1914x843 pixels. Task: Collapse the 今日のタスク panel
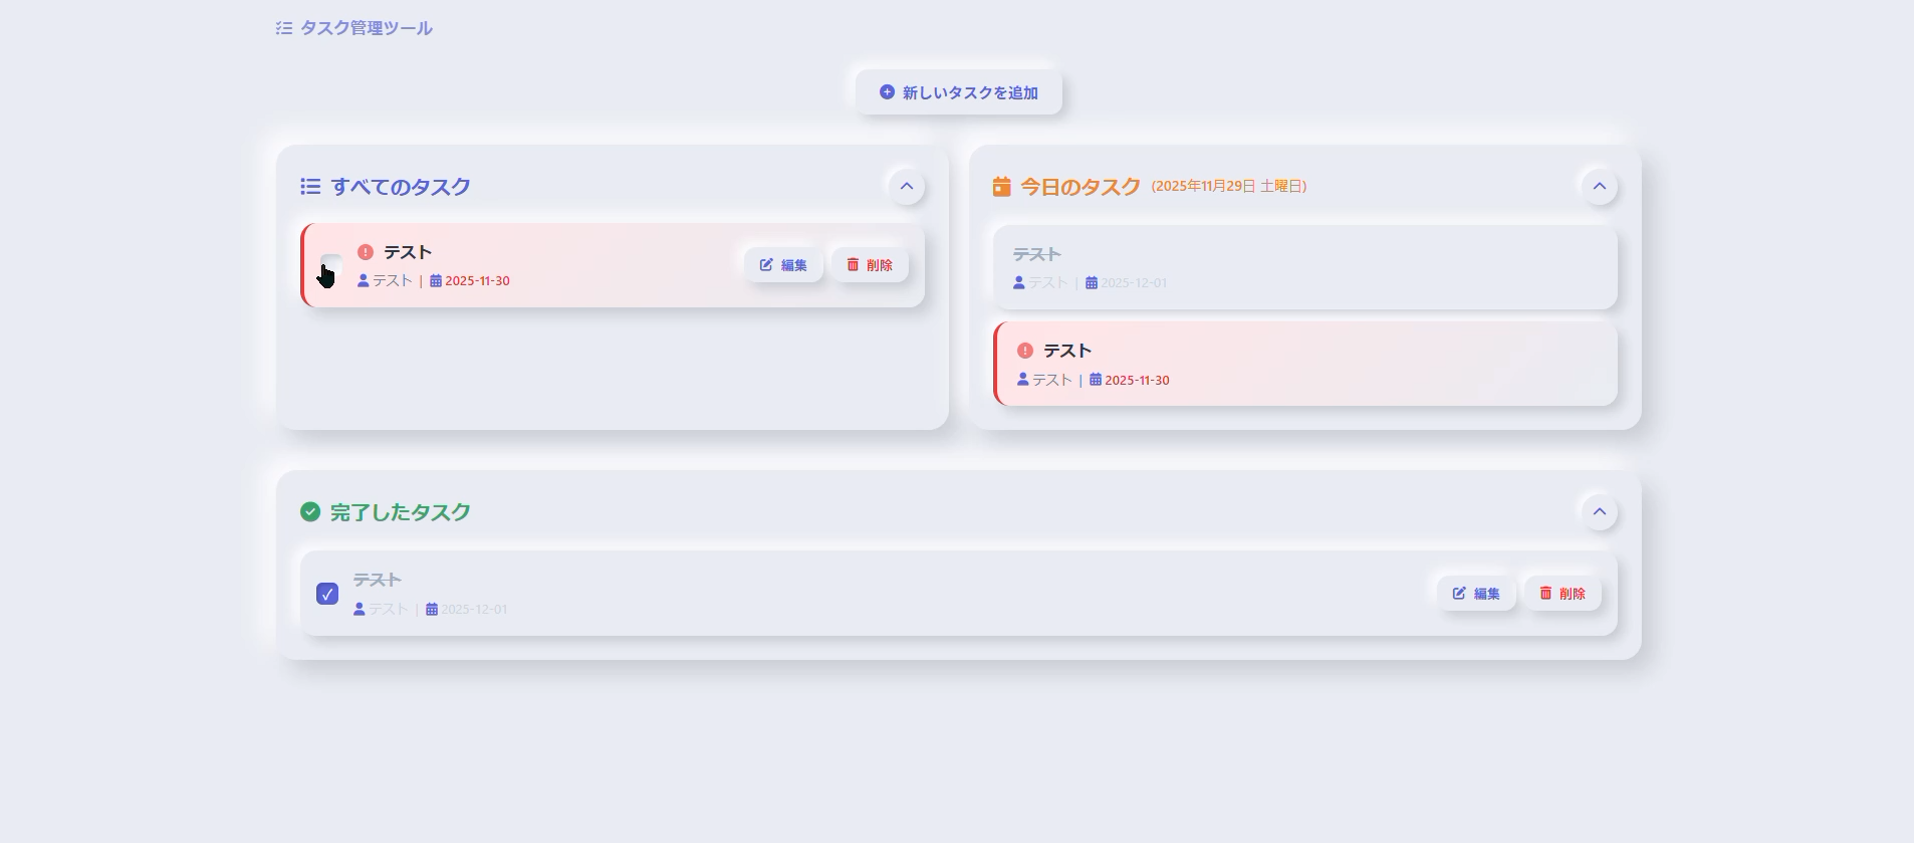point(1599,187)
